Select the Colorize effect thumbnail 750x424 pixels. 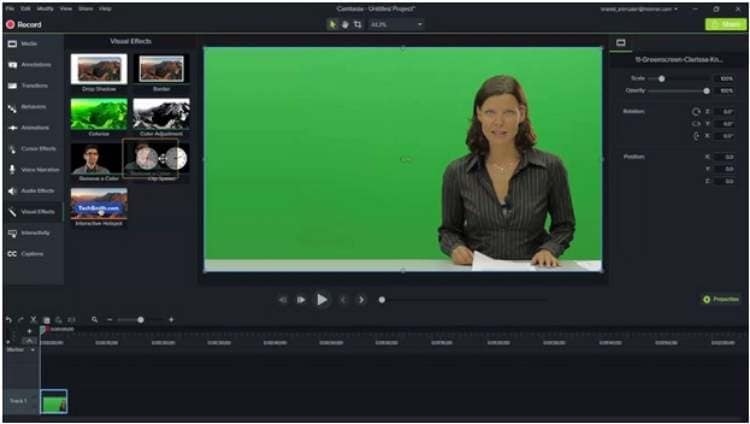click(x=99, y=114)
